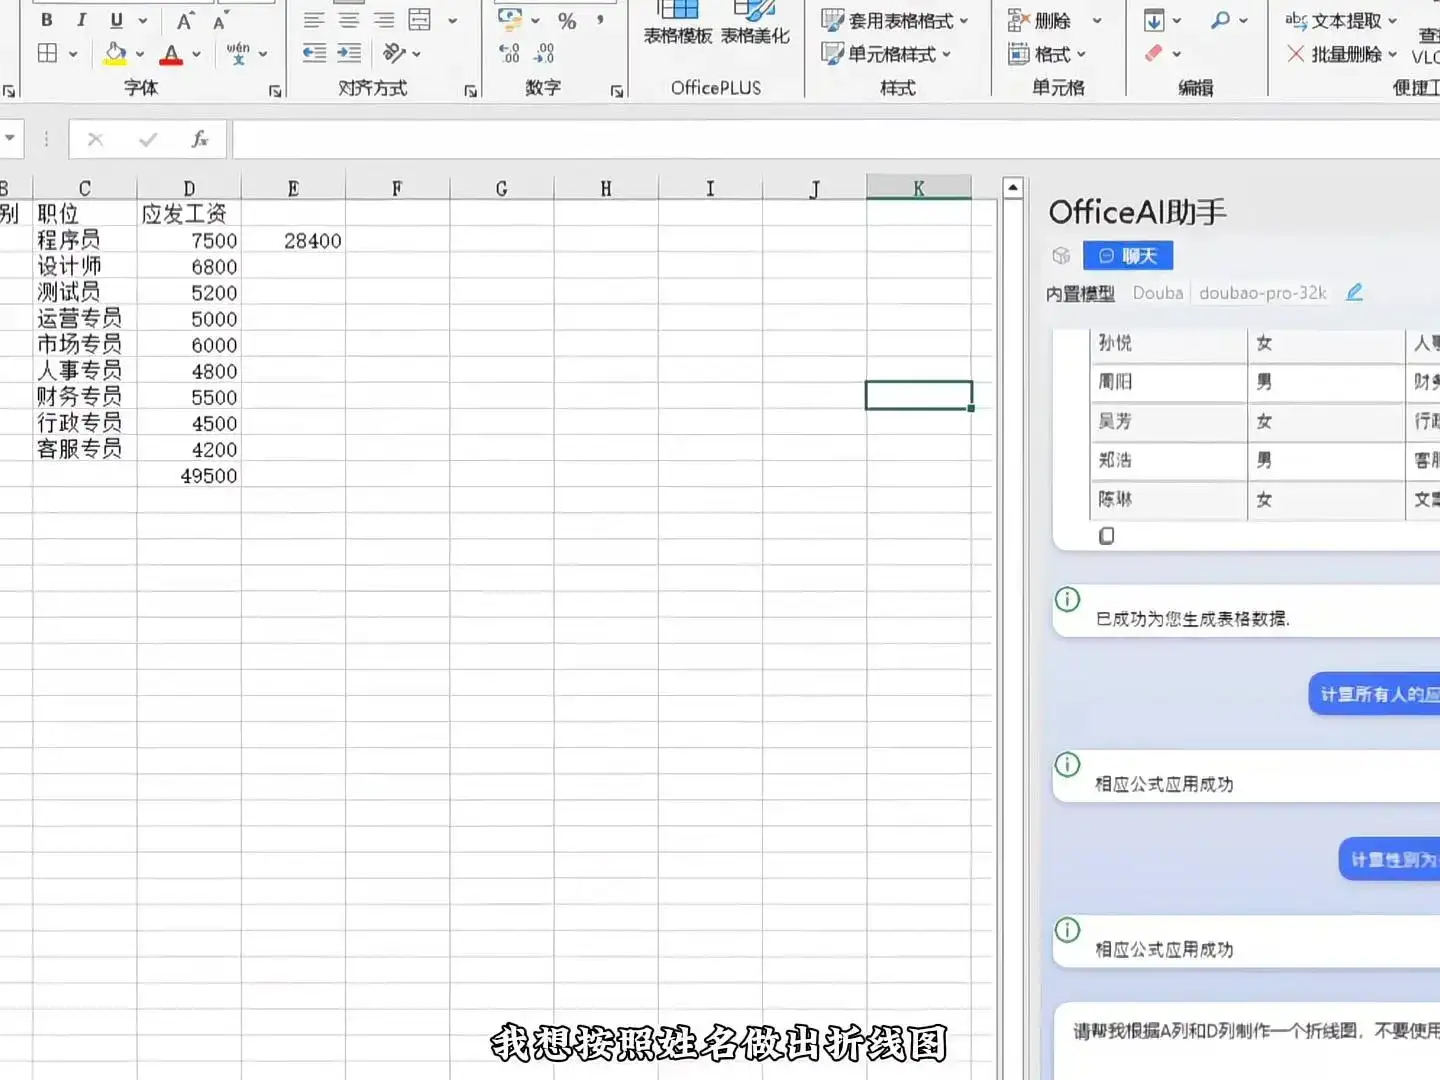The height and width of the screenshot is (1080, 1440).
Task: Switch to the 聊天 chat tab
Action: (1127, 255)
